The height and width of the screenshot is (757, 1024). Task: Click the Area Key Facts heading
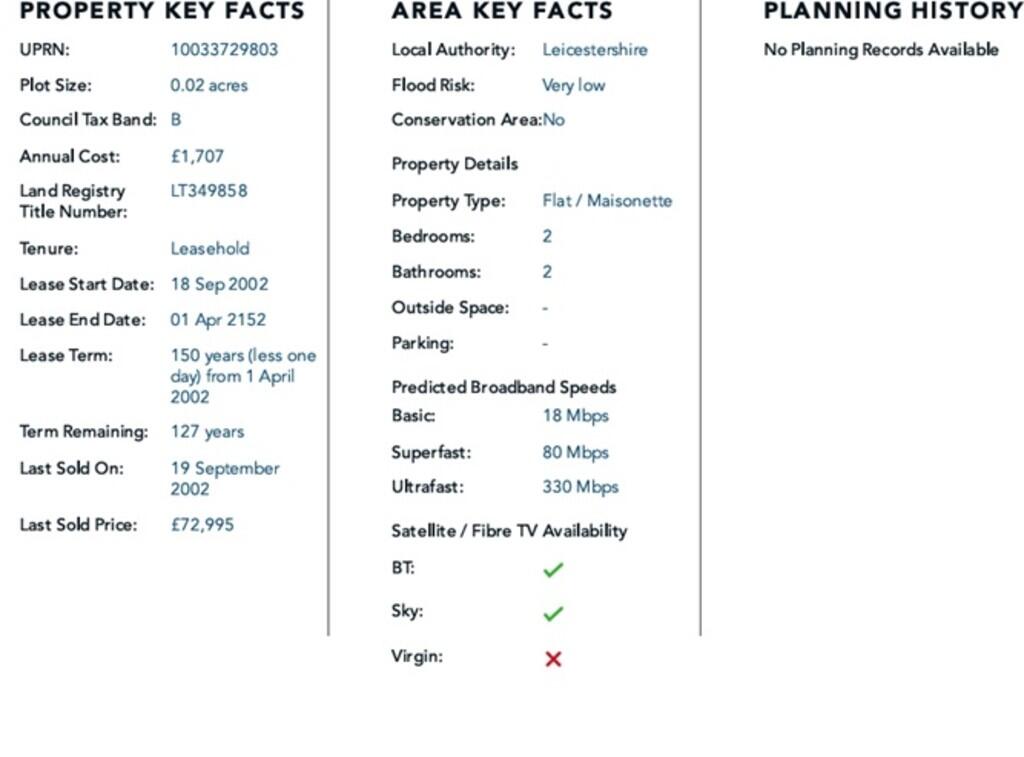(502, 12)
